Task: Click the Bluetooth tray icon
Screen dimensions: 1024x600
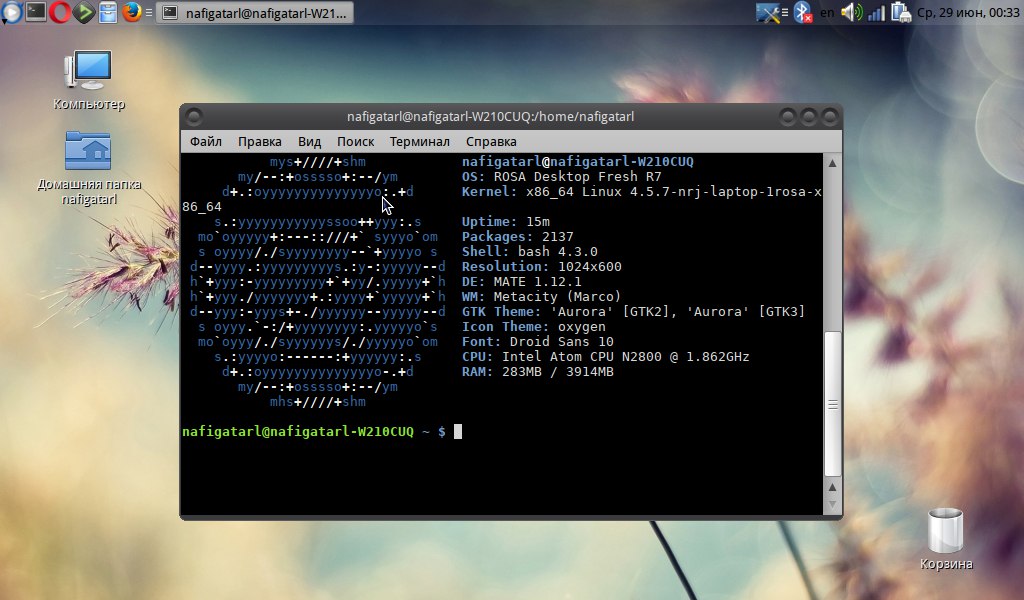Action: tap(802, 12)
